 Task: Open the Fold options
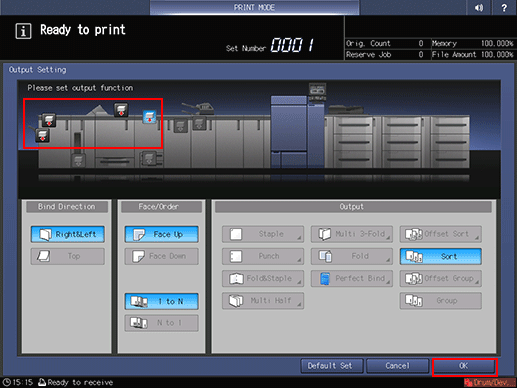352,256
